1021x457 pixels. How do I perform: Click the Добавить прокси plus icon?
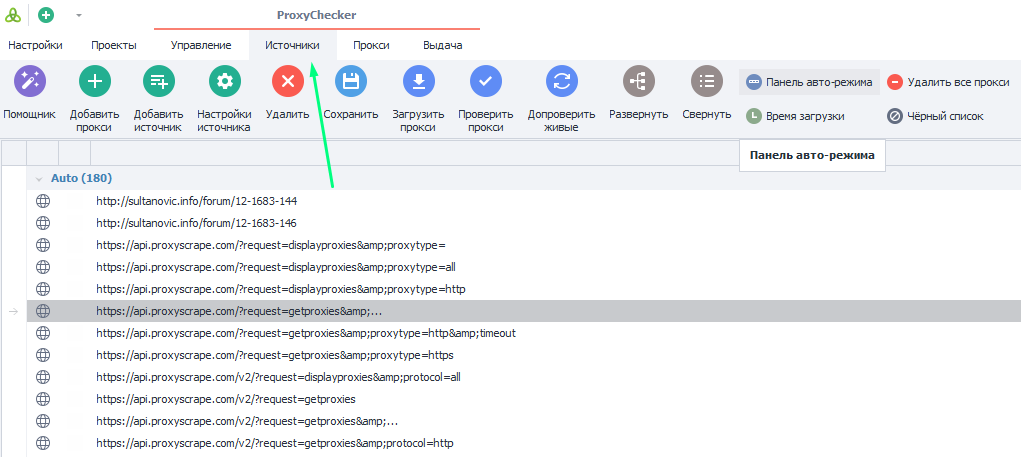[95, 82]
